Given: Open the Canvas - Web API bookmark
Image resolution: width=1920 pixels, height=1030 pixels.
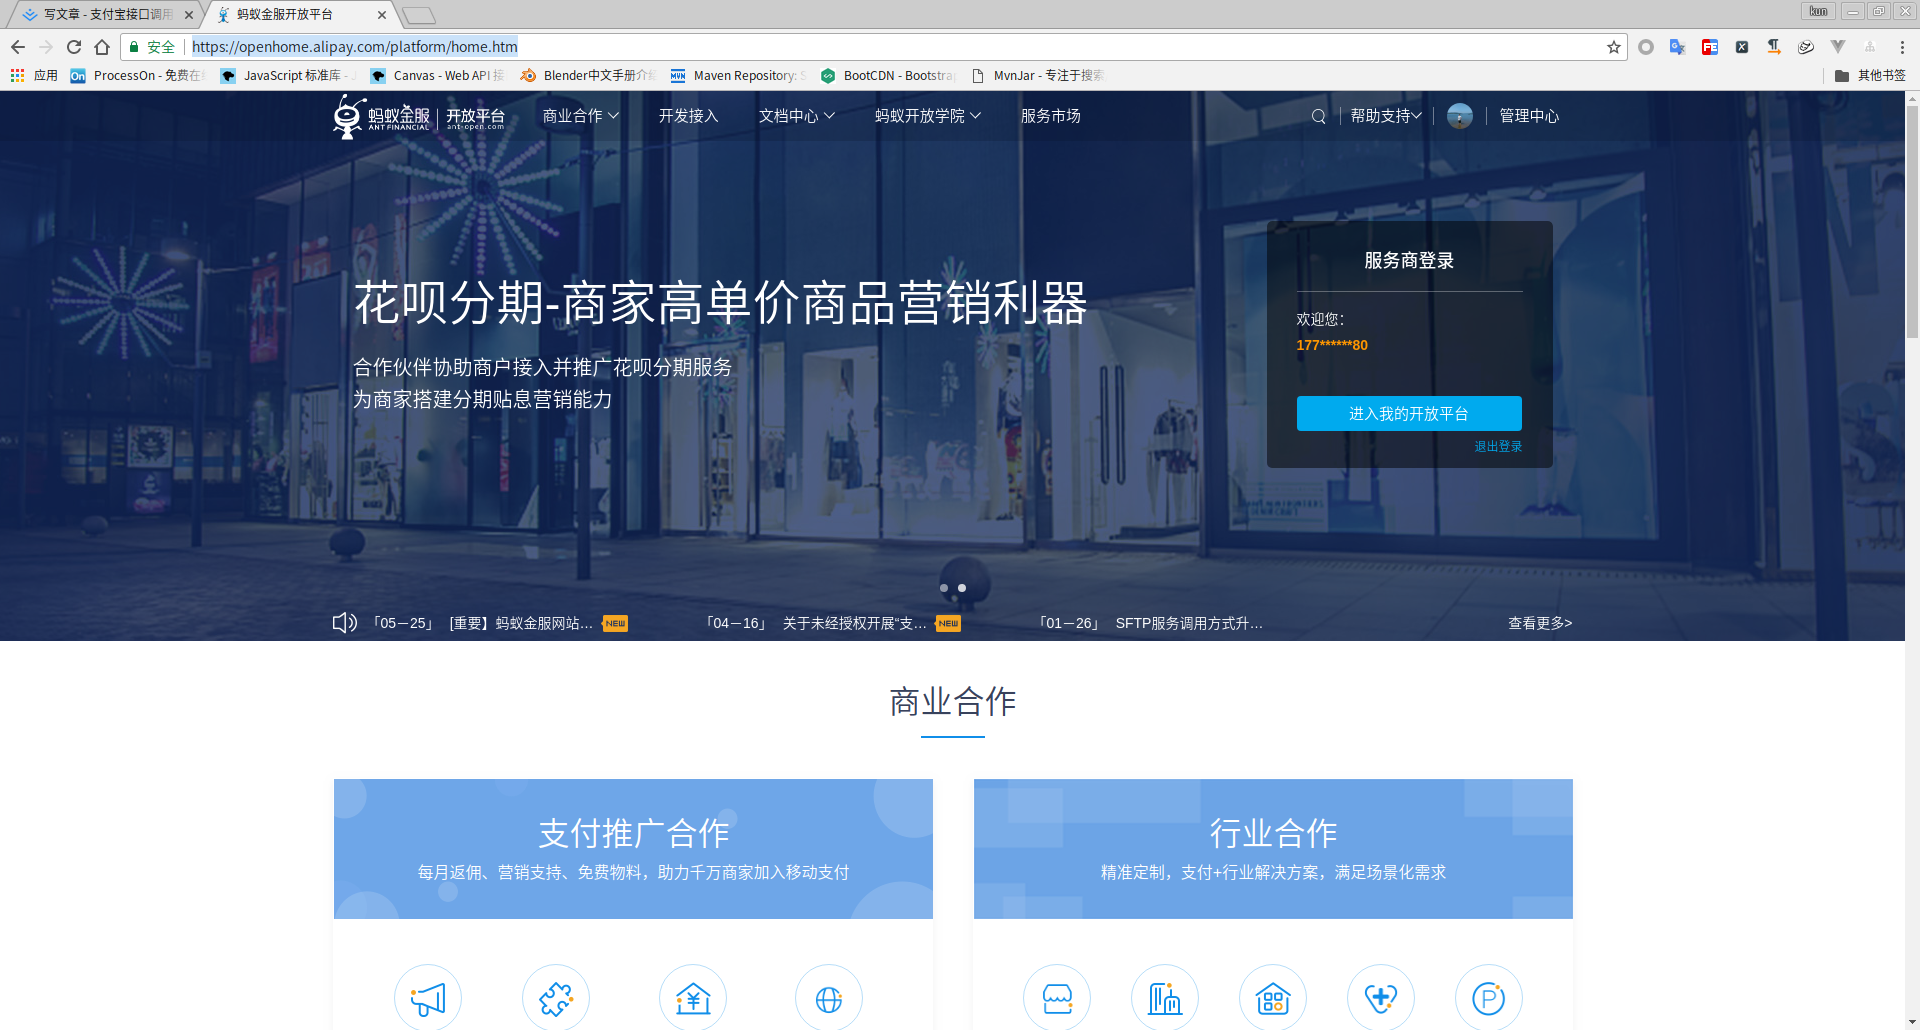Looking at the screenshot, I should (x=438, y=75).
